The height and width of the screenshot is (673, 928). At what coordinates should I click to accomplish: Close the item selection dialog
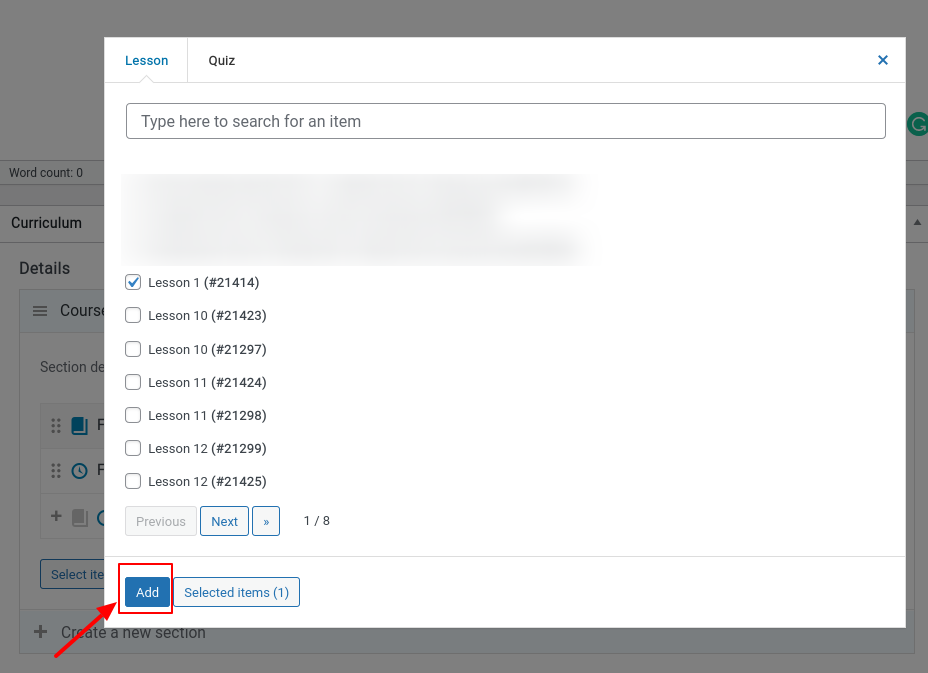(882, 60)
